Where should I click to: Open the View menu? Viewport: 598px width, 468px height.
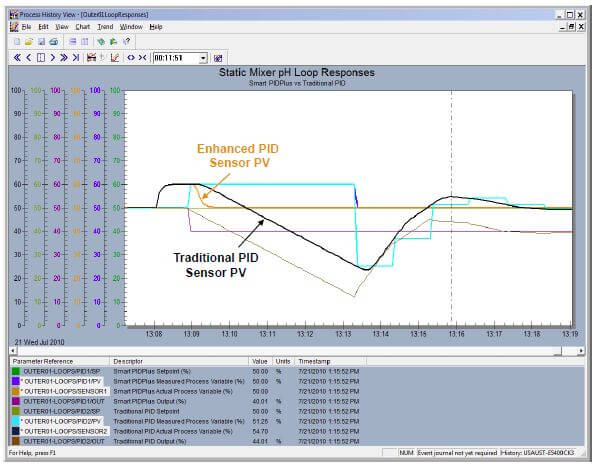pos(62,27)
